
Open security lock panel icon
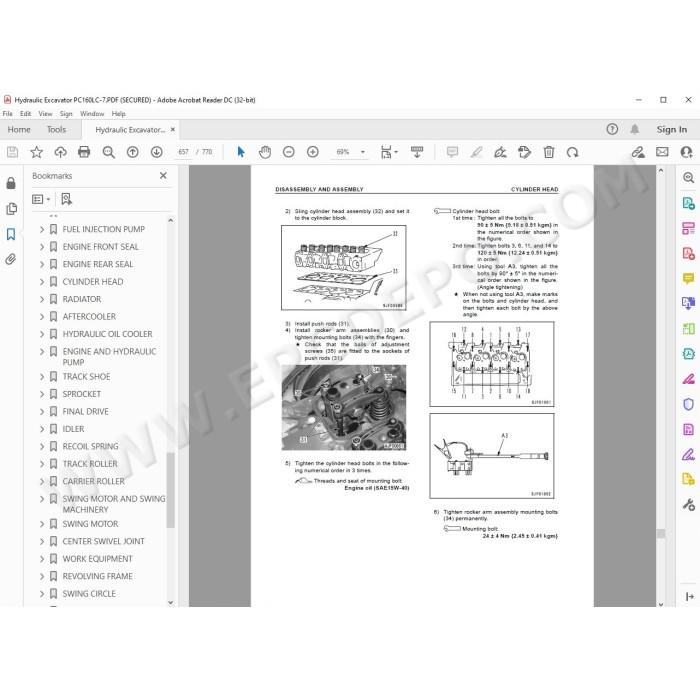(x=11, y=183)
